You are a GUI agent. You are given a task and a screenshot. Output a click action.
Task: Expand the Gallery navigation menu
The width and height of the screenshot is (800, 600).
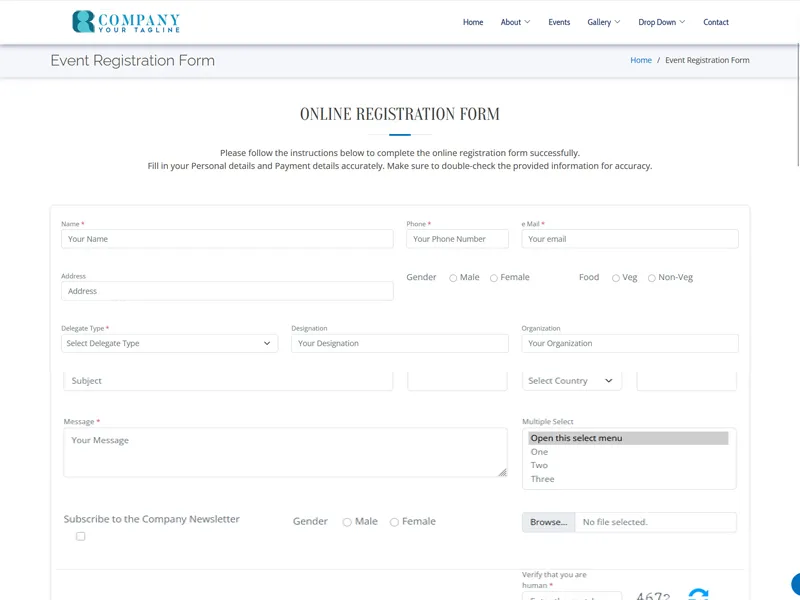tap(603, 22)
